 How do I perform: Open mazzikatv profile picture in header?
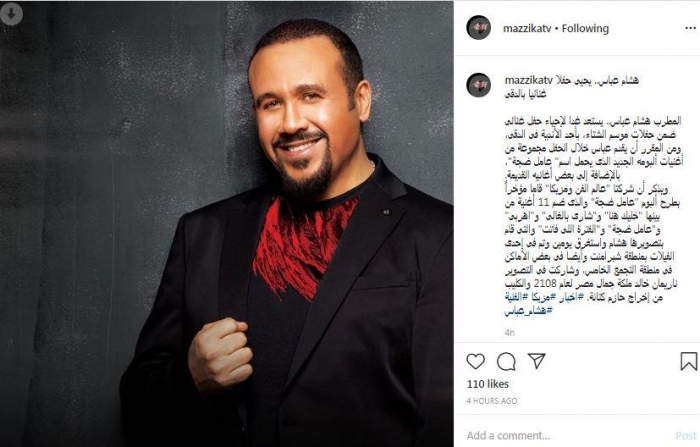tap(479, 28)
